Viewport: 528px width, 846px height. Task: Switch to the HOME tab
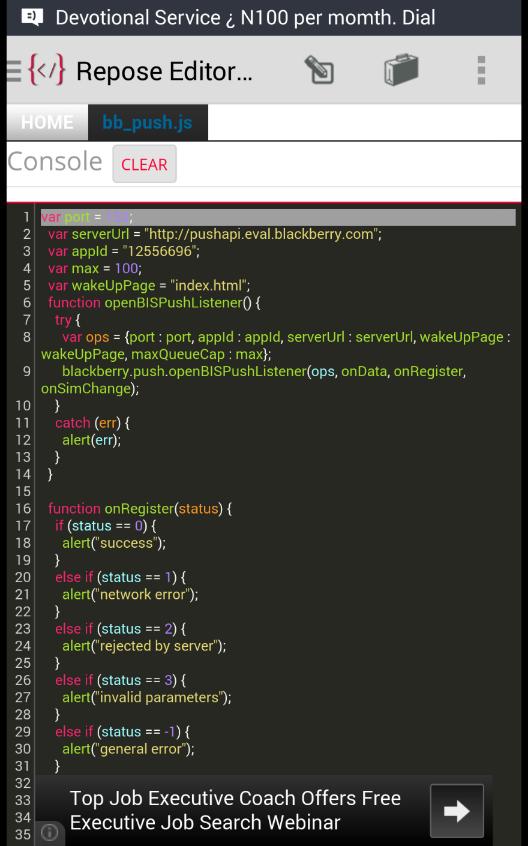pyautogui.click(x=47, y=122)
